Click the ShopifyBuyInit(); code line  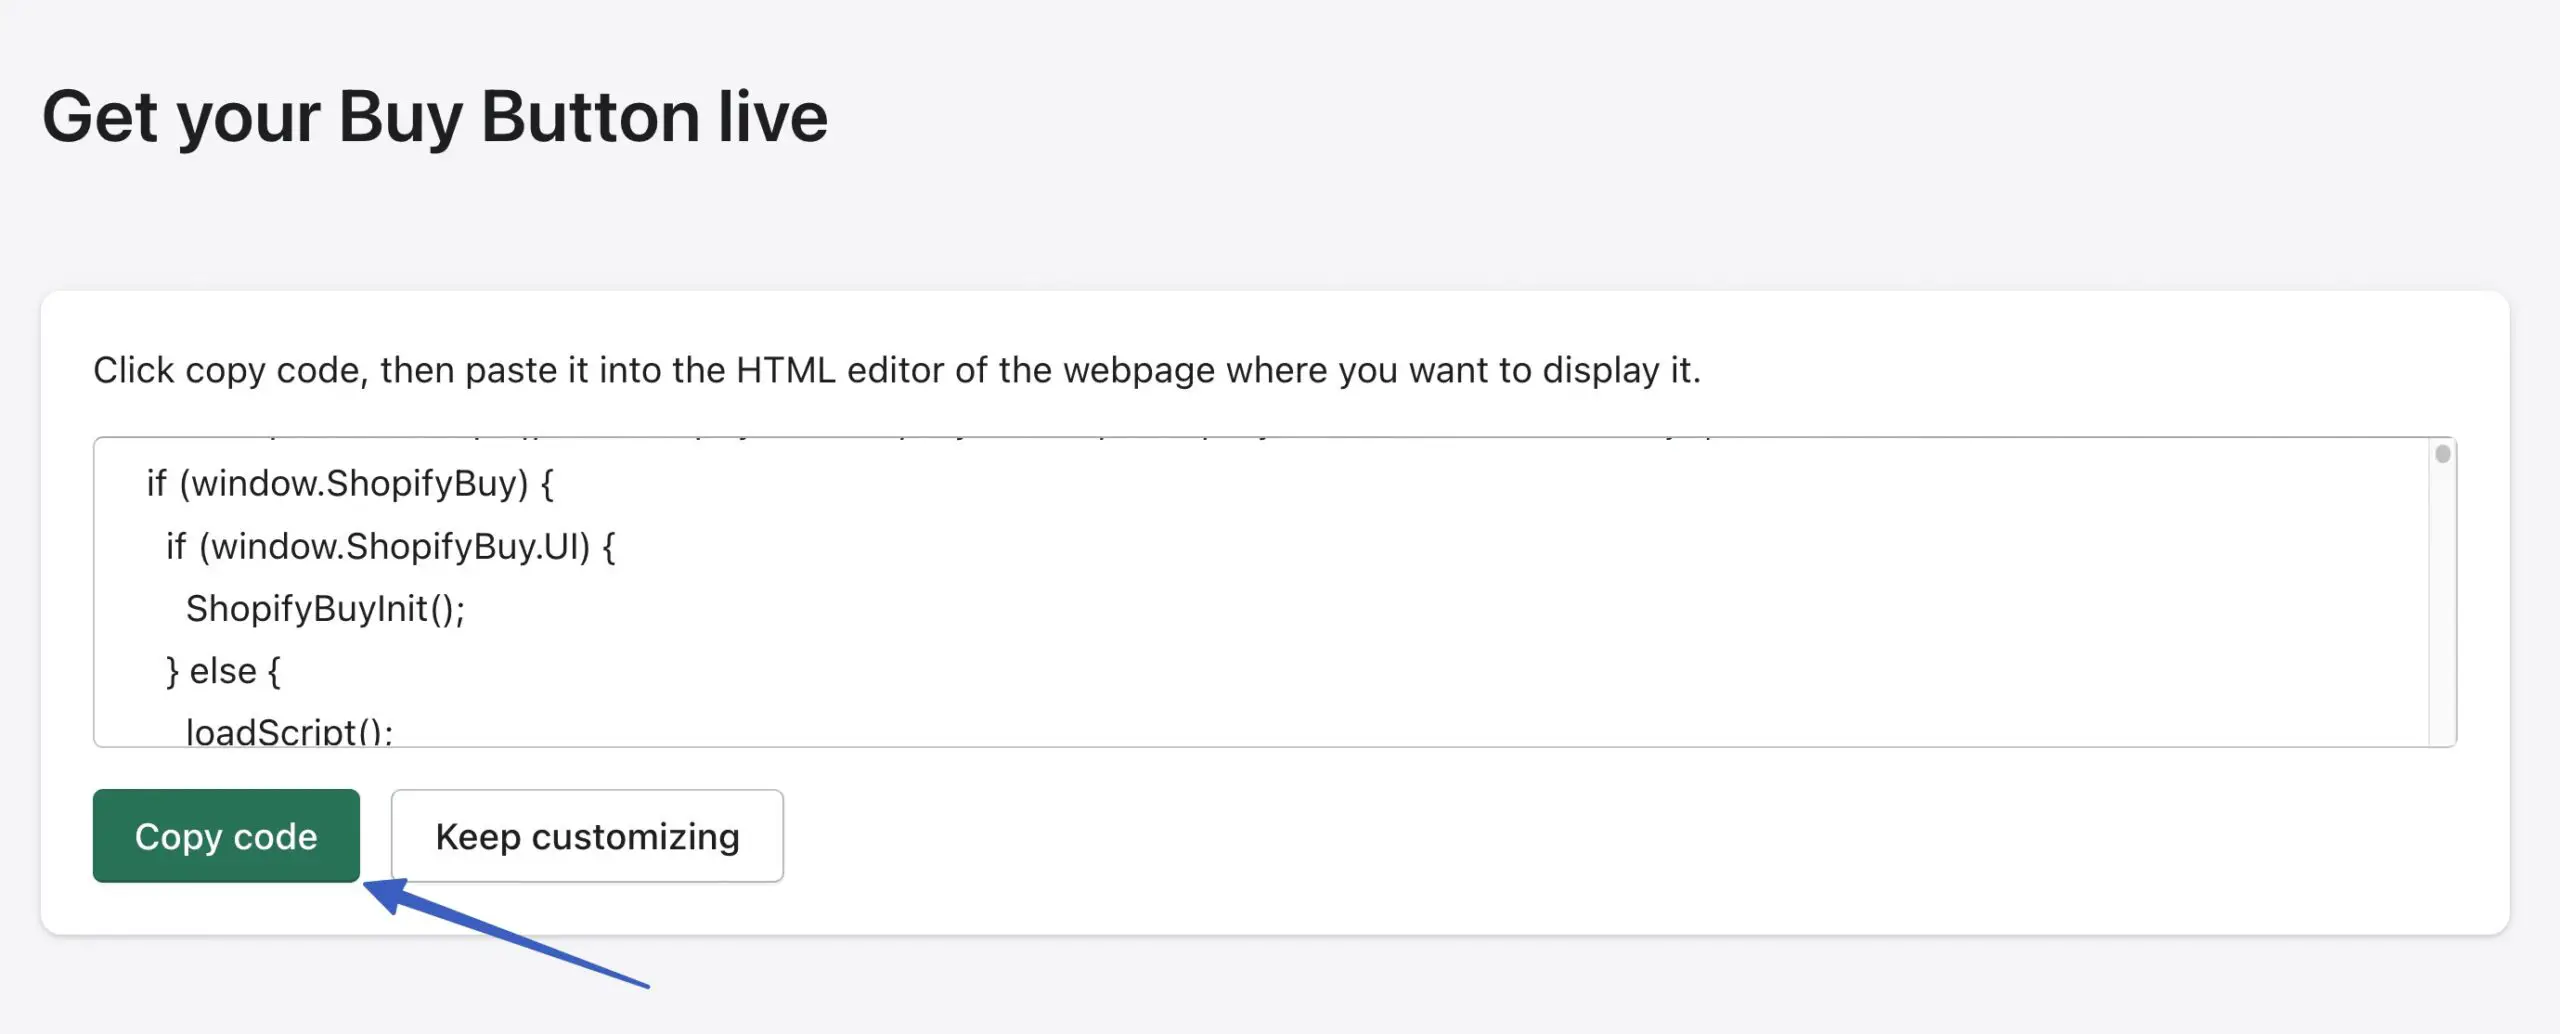[325, 609]
